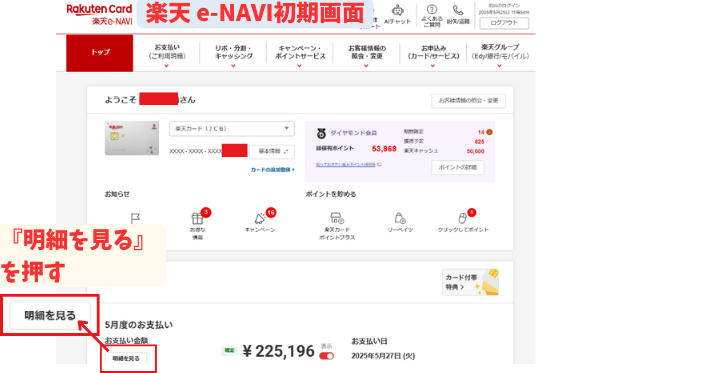Open the リーベイツ shopping bag icon
The width and height of the screenshot is (714, 373).
pos(400,219)
